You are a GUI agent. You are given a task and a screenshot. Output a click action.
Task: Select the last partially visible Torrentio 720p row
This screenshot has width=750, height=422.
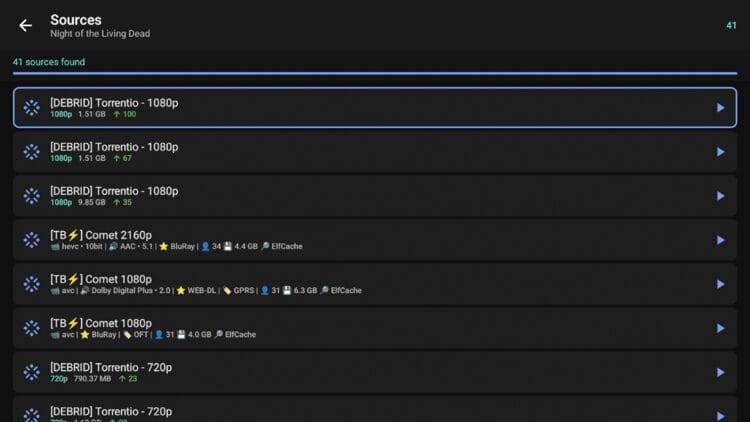(375, 410)
